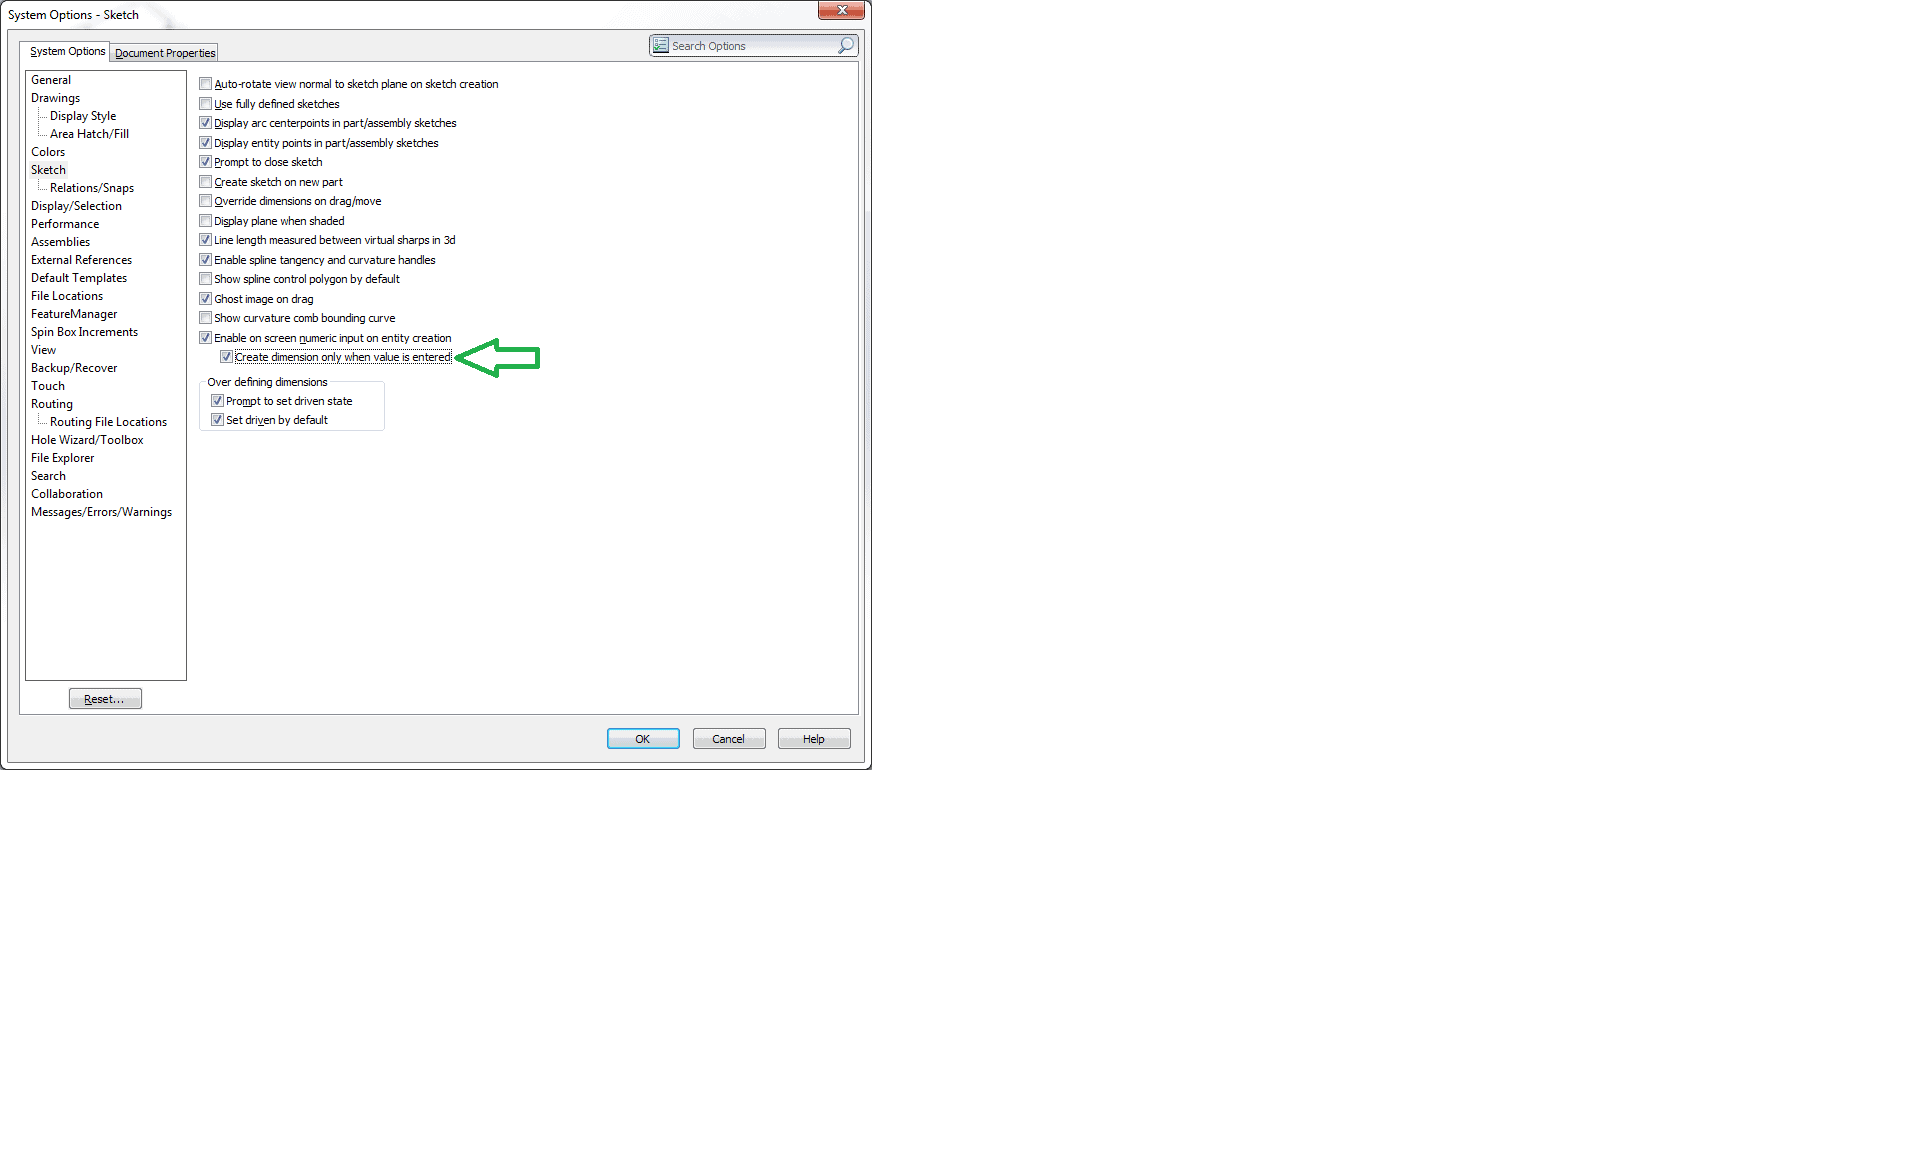Uncheck Set driven by default
Screen dimensions: 1920x1160
coord(217,420)
